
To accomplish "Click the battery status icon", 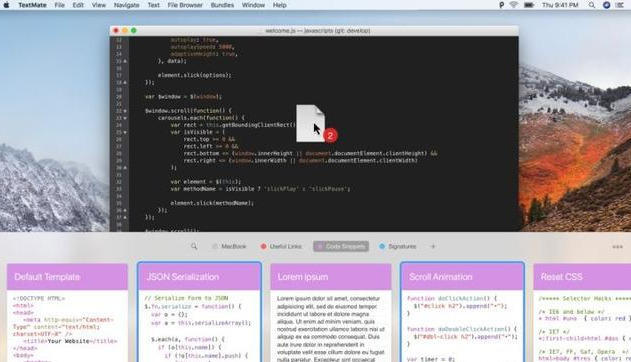I will [529, 5].
